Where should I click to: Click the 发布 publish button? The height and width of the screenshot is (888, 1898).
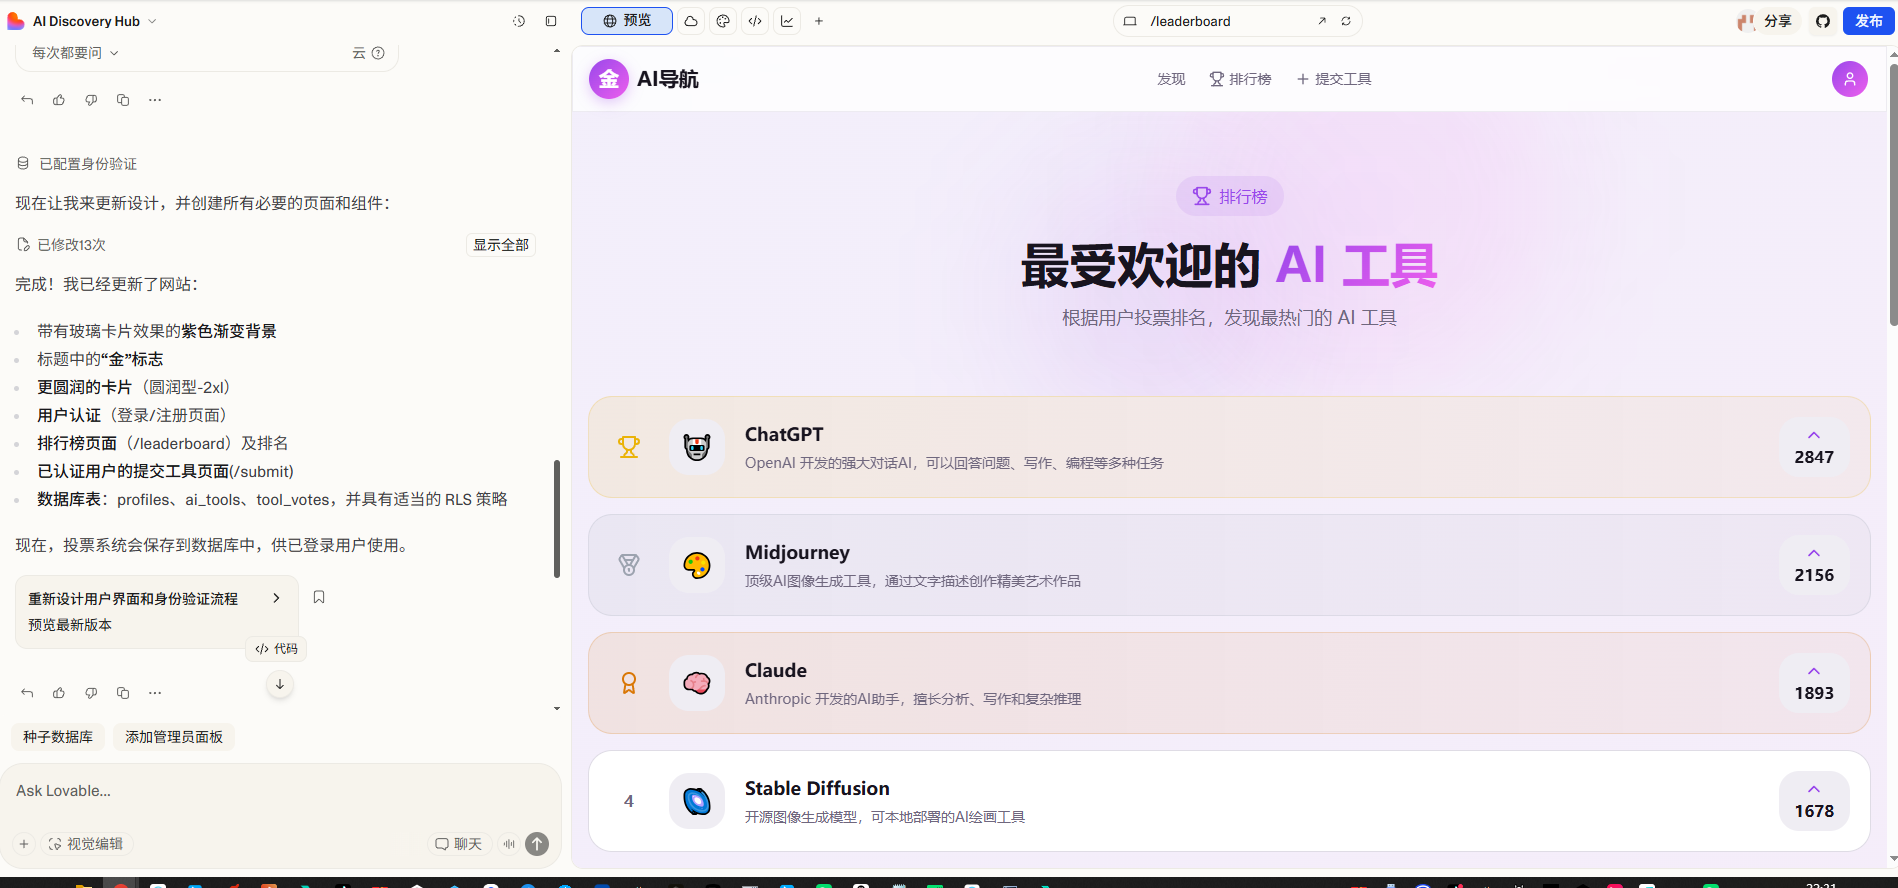(1868, 21)
